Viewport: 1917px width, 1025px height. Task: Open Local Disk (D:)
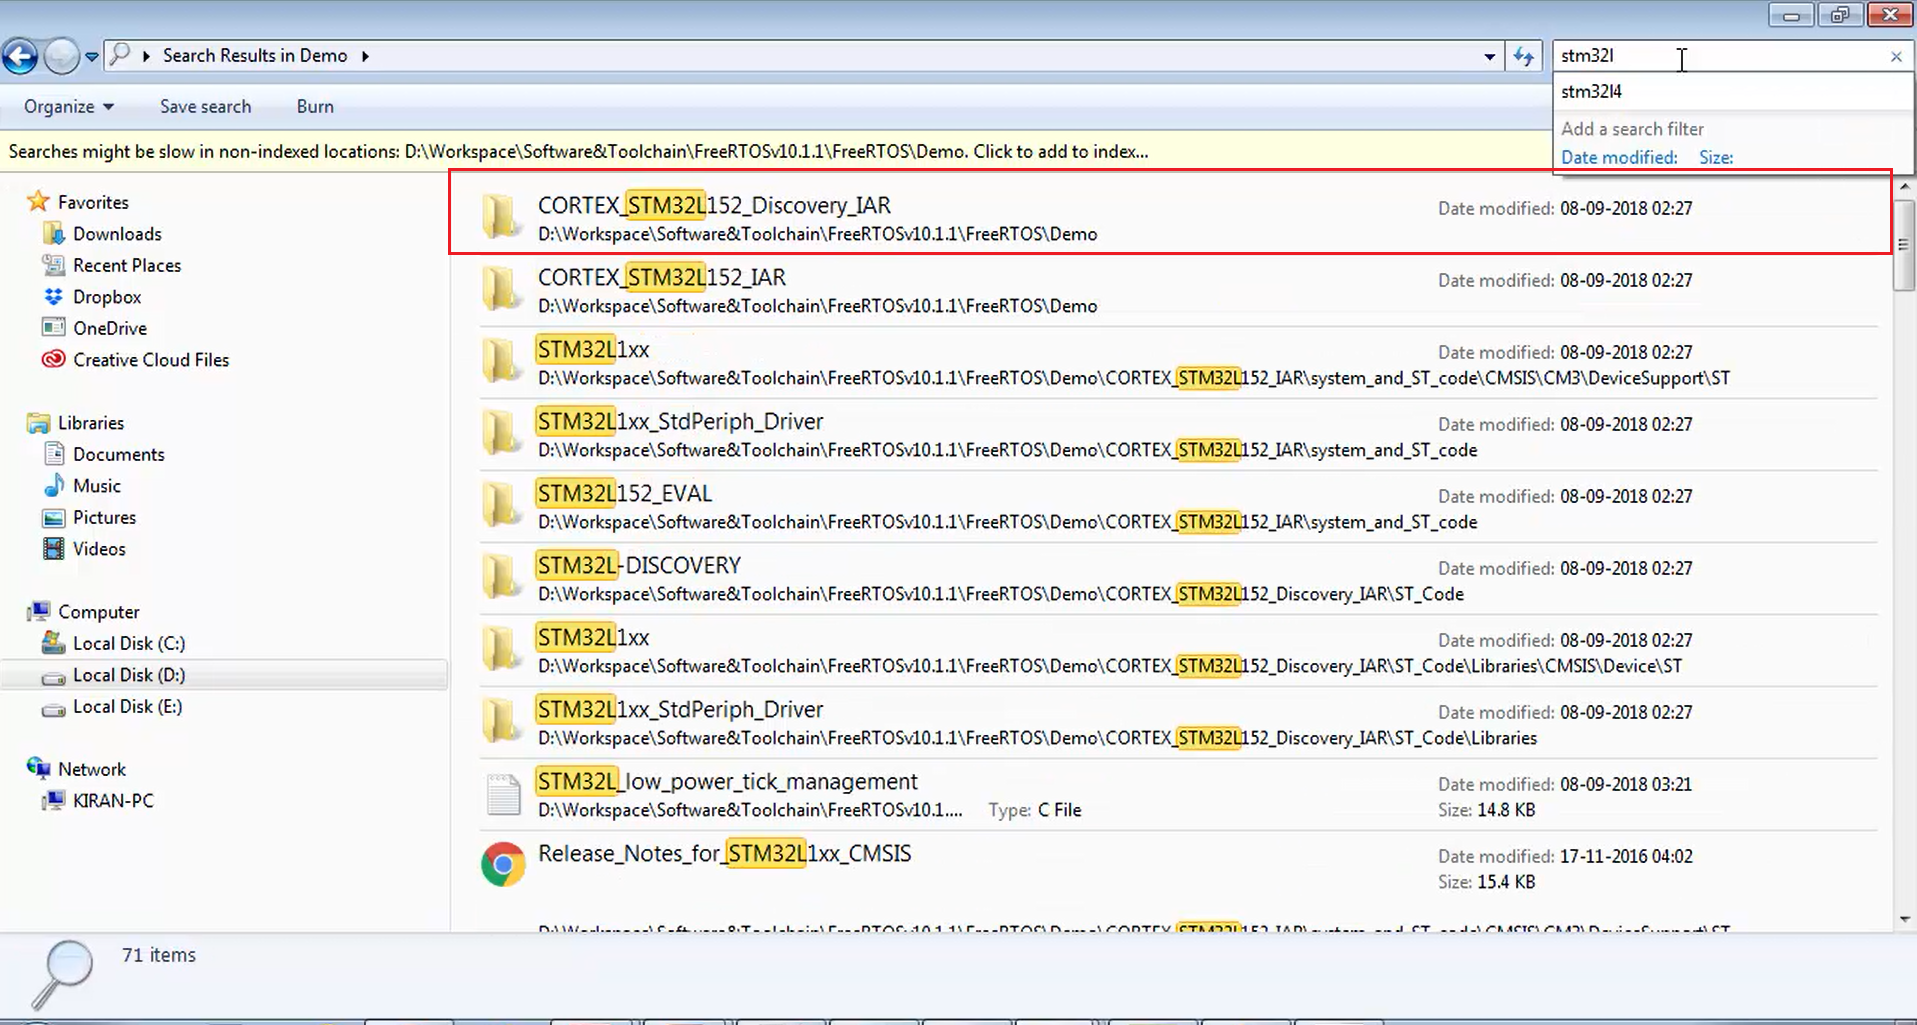click(128, 675)
